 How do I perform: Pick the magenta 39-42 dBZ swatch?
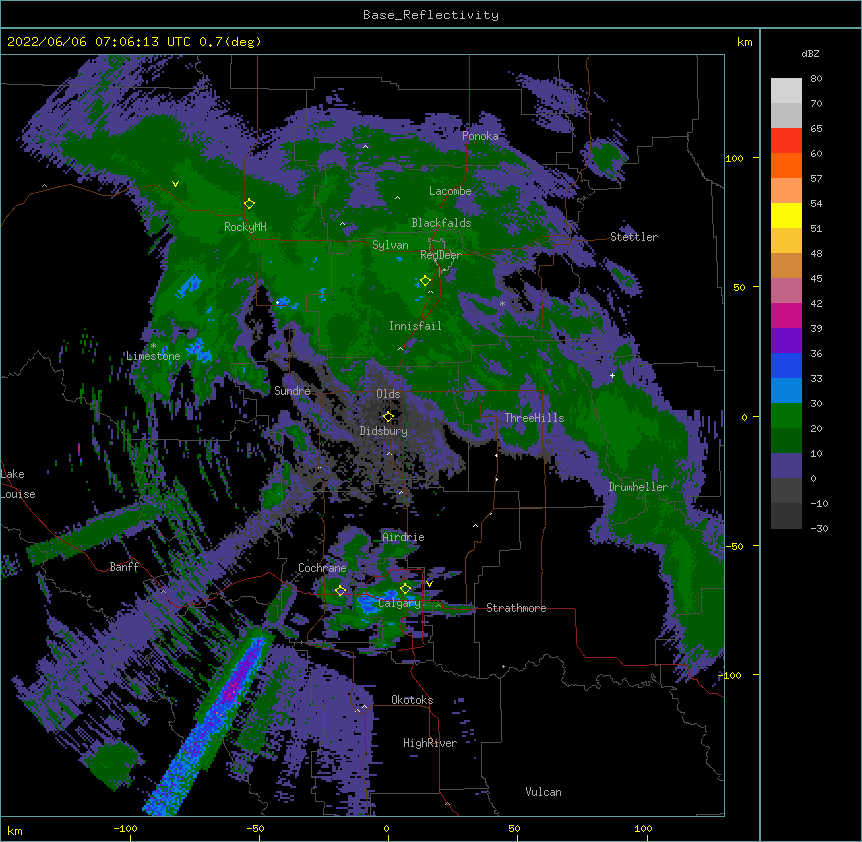786,315
